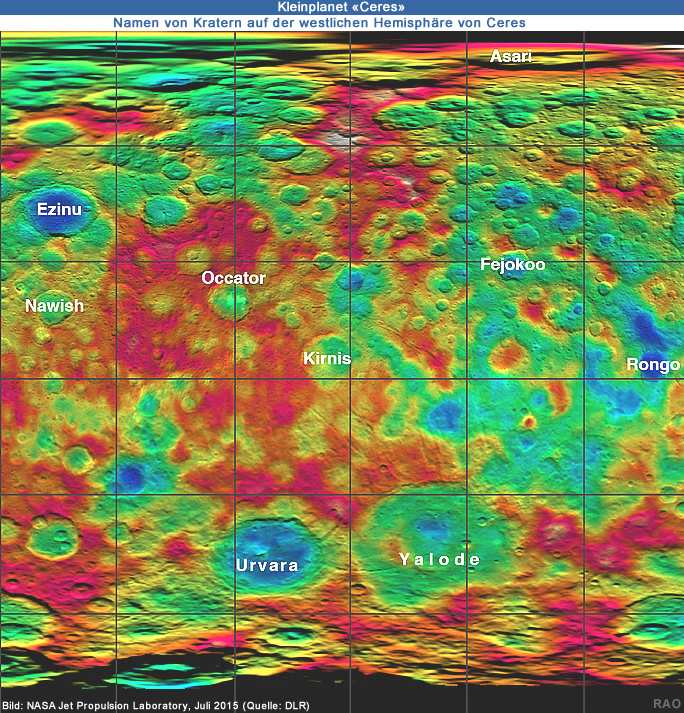Viewport: 684px width, 713px height.
Task: Click the Asari crater label
Action: pos(510,57)
